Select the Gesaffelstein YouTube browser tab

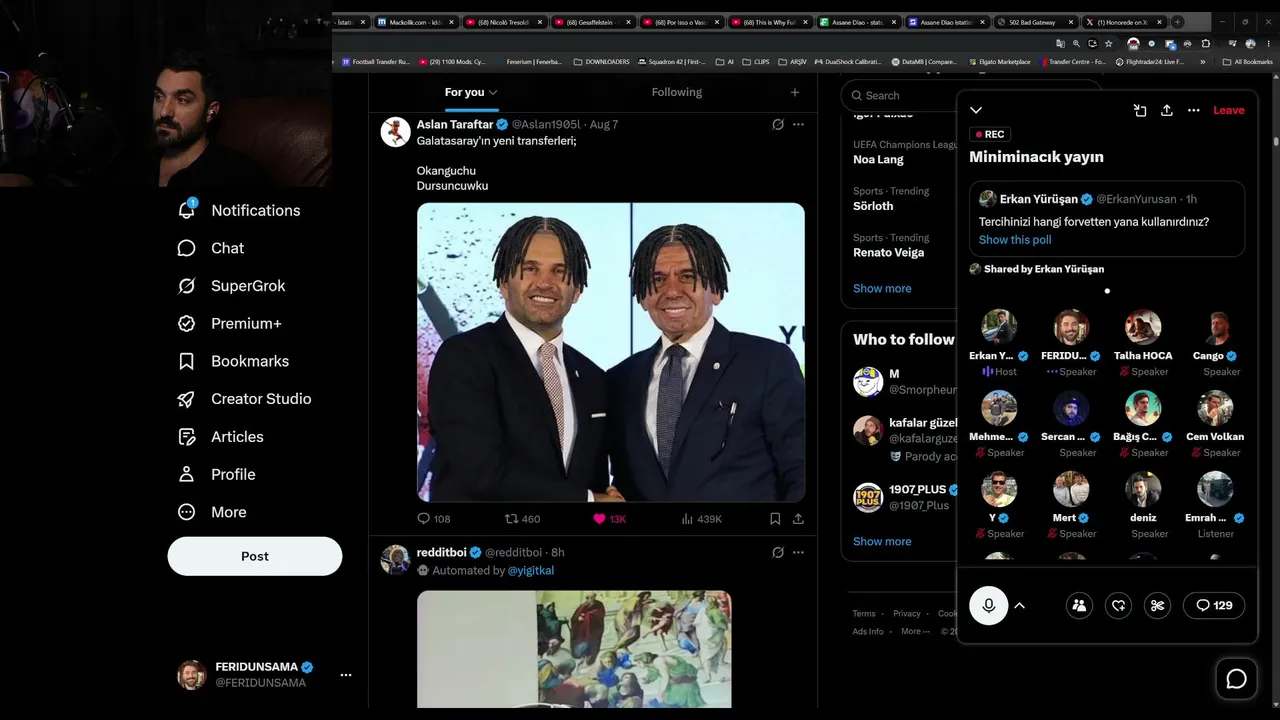(x=594, y=22)
